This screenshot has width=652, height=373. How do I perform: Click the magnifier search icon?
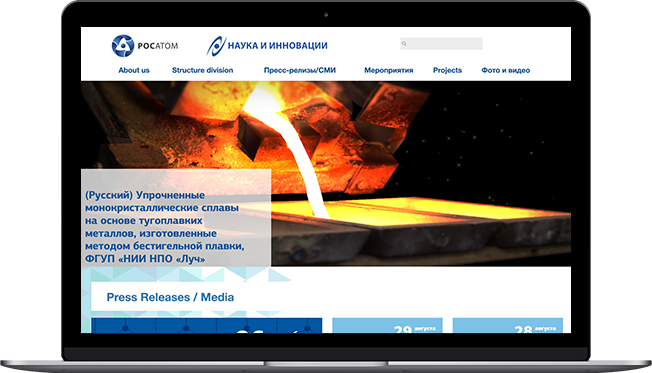(x=404, y=44)
